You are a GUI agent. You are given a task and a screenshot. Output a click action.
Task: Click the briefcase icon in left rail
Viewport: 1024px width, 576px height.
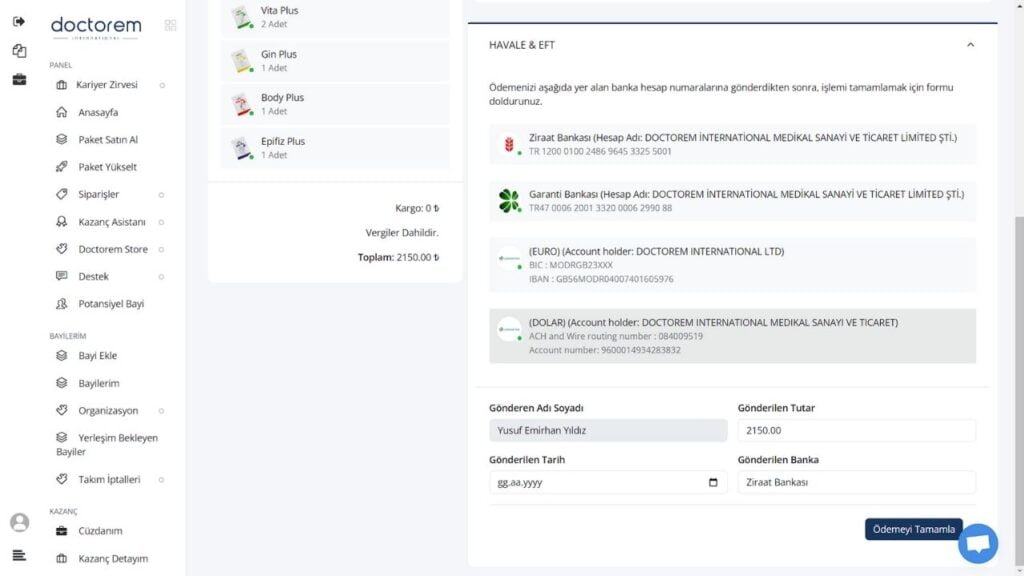click(x=19, y=79)
